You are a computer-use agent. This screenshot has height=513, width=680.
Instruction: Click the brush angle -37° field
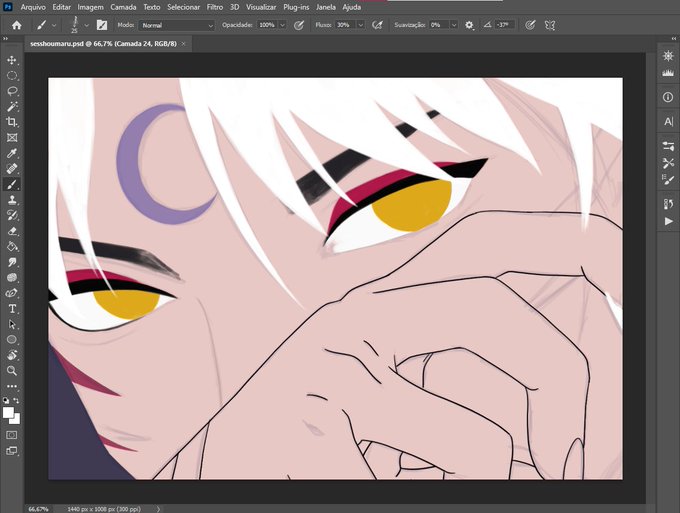point(503,25)
